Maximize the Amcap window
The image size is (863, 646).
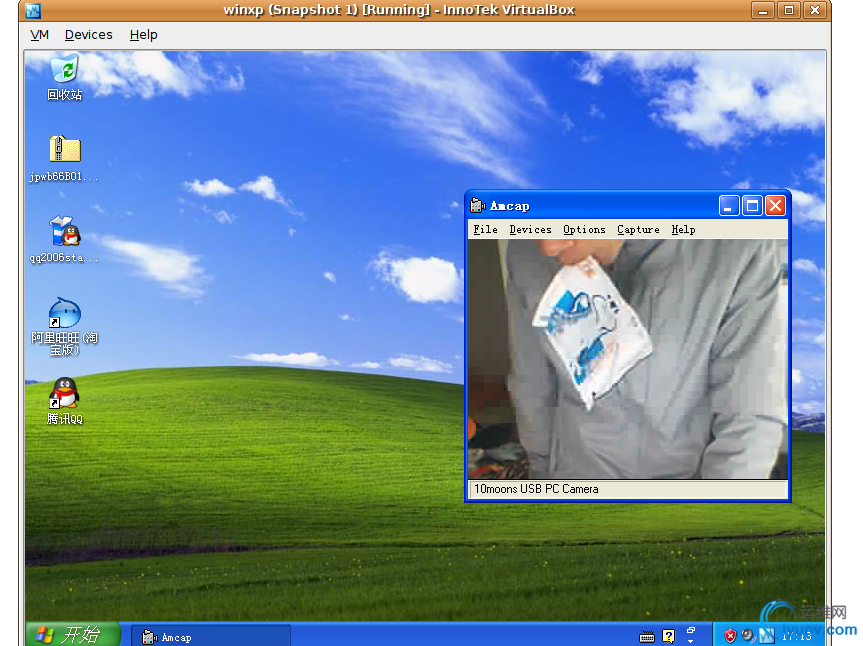click(752, 206)
